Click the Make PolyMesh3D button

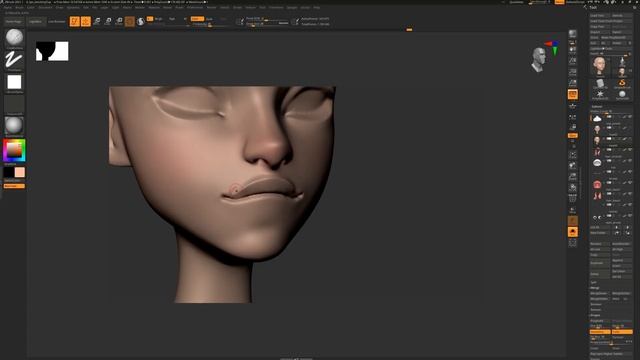tap(617, 38)
